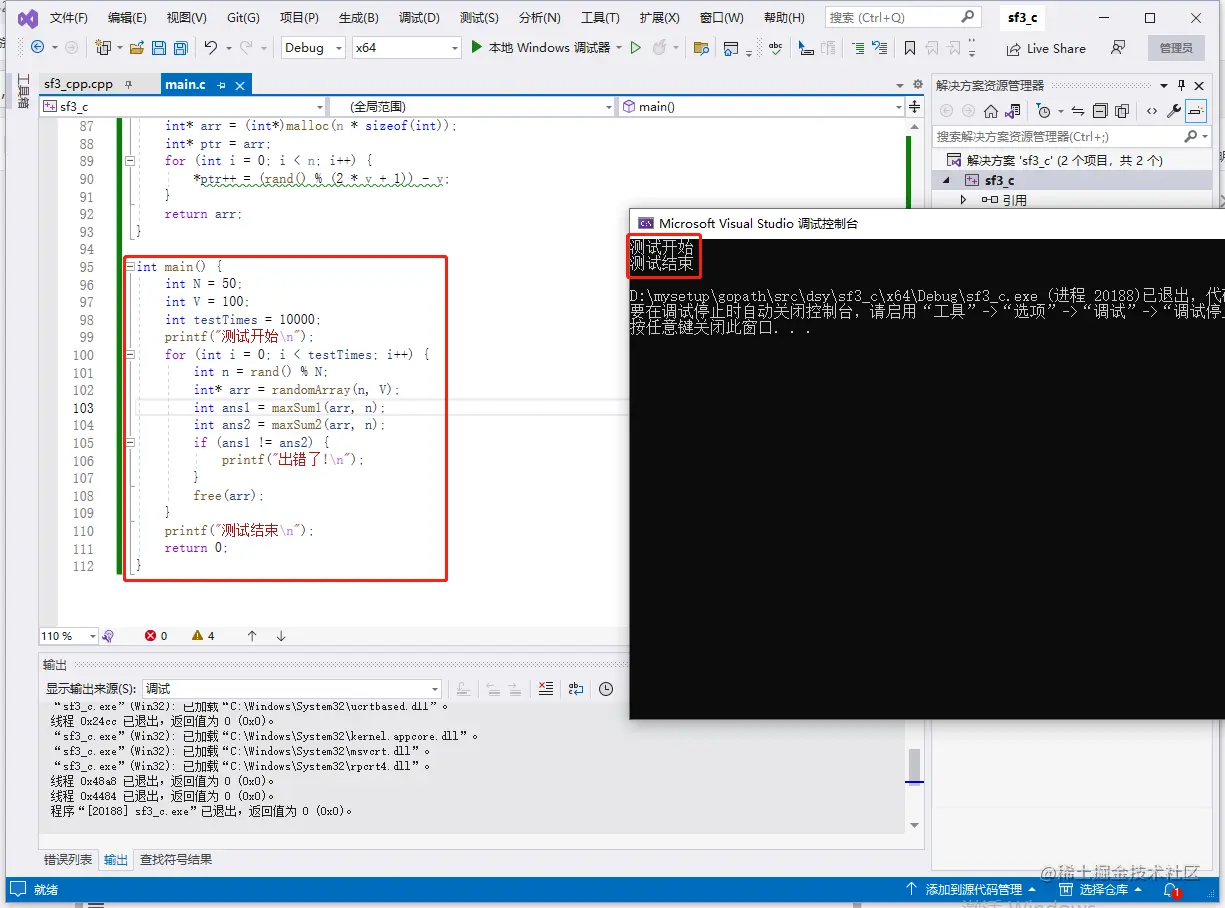Click the Home icon in Solution Explorer
The width and height of the screenshot is (1225, 908).
991,111
